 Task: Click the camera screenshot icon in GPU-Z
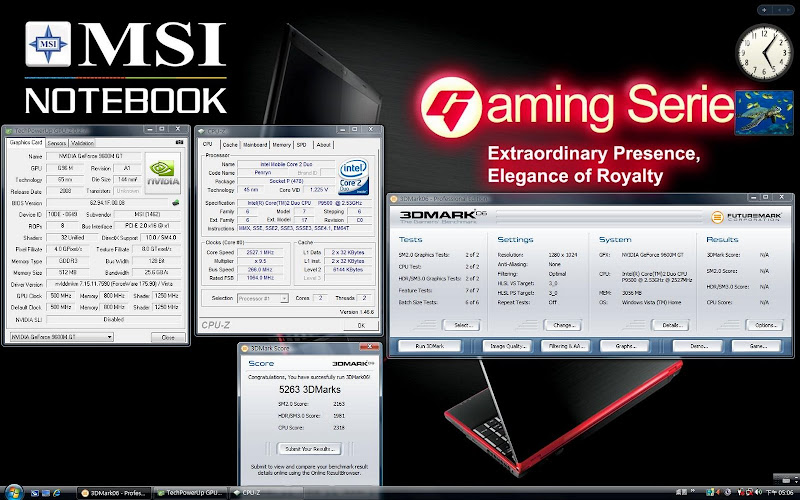coord(179,142)
